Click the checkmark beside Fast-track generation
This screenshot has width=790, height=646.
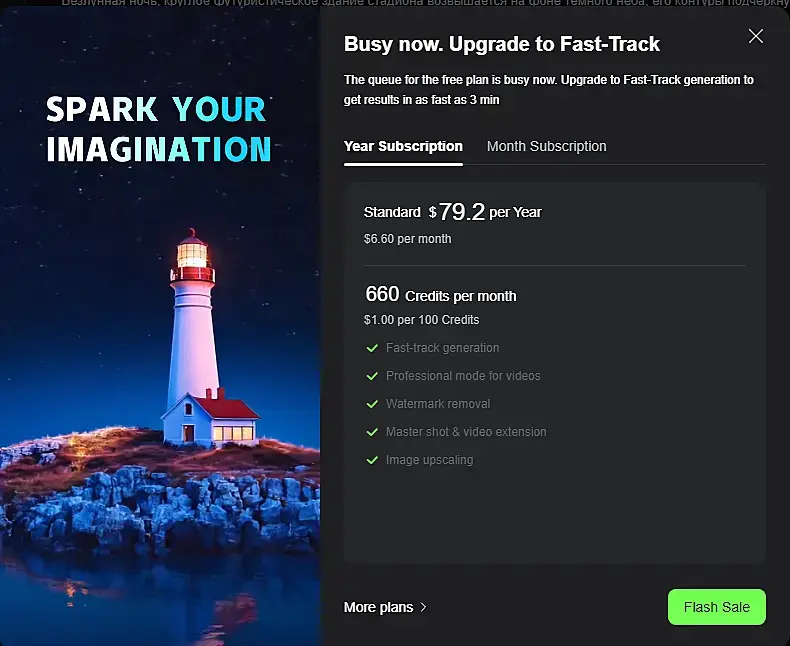click(372, 348)
